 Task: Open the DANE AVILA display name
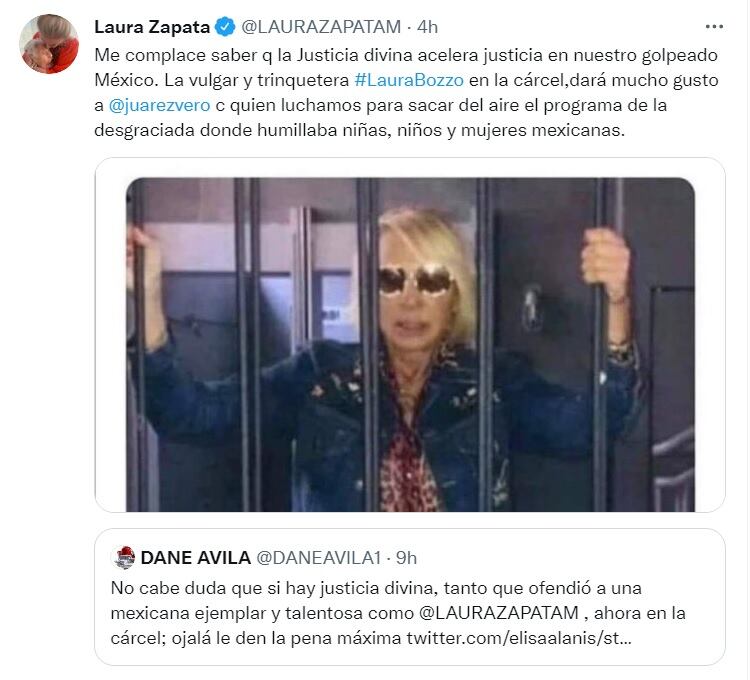(x=196, y=558)
